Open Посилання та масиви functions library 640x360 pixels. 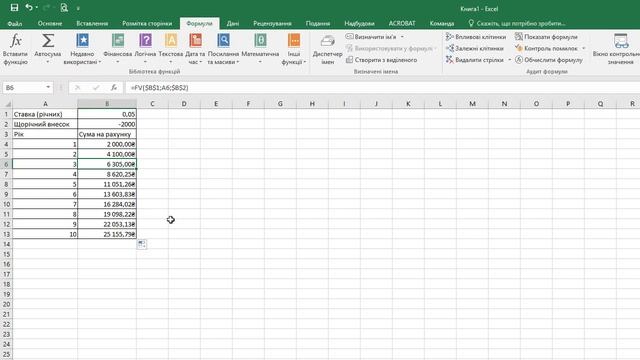[223, 49]
